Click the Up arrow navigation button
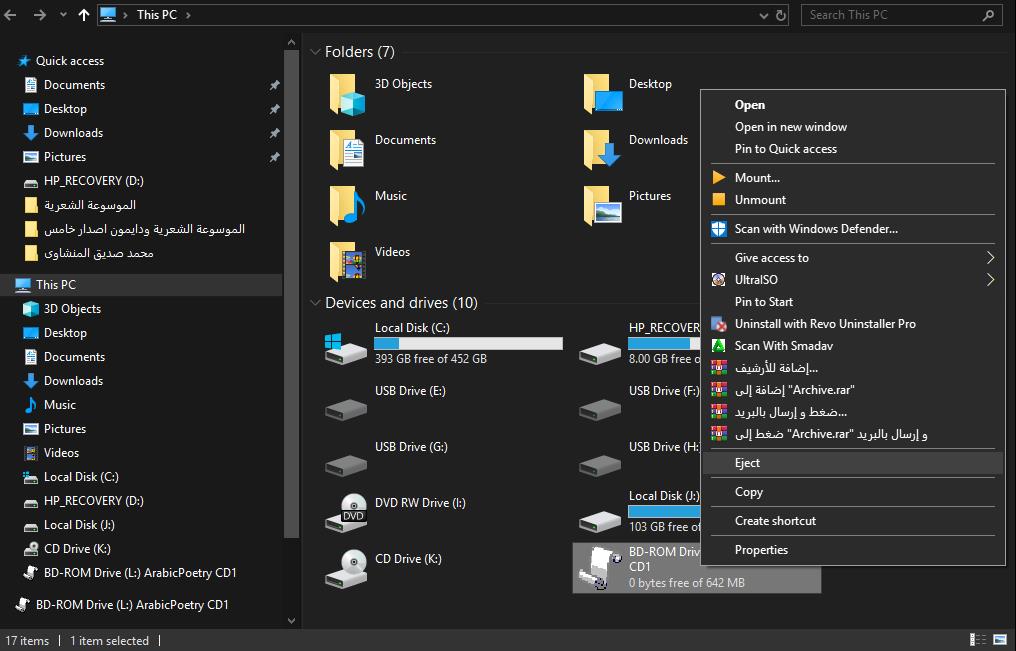 [x=83, y=15]
